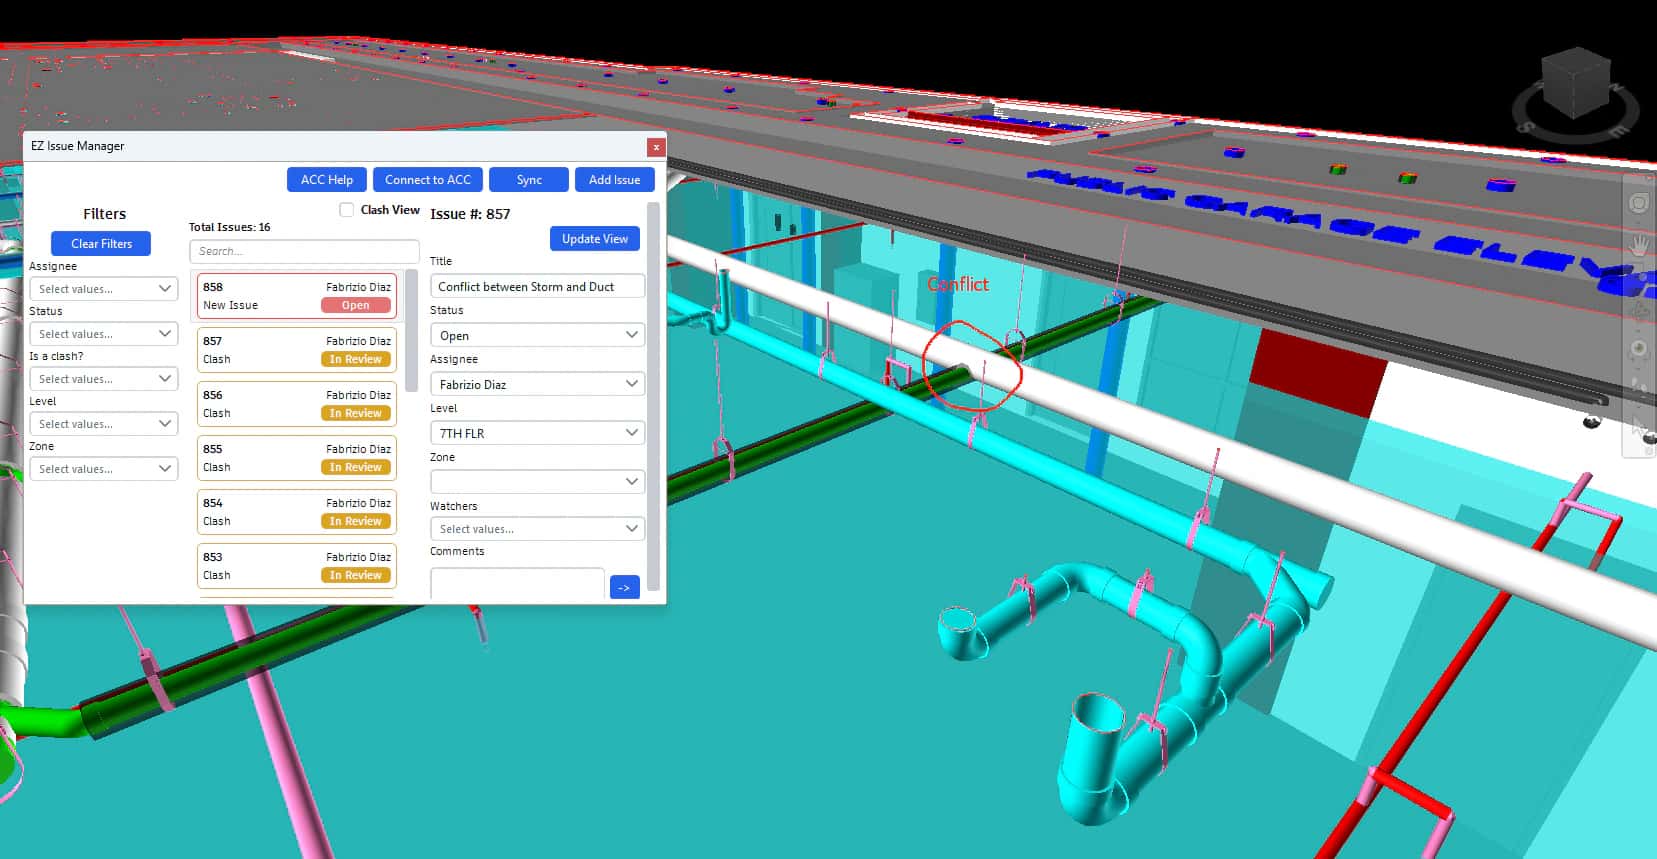Open issue 856 clash card
Screen dimensions: 1657x859
click(x=297, y=404)
